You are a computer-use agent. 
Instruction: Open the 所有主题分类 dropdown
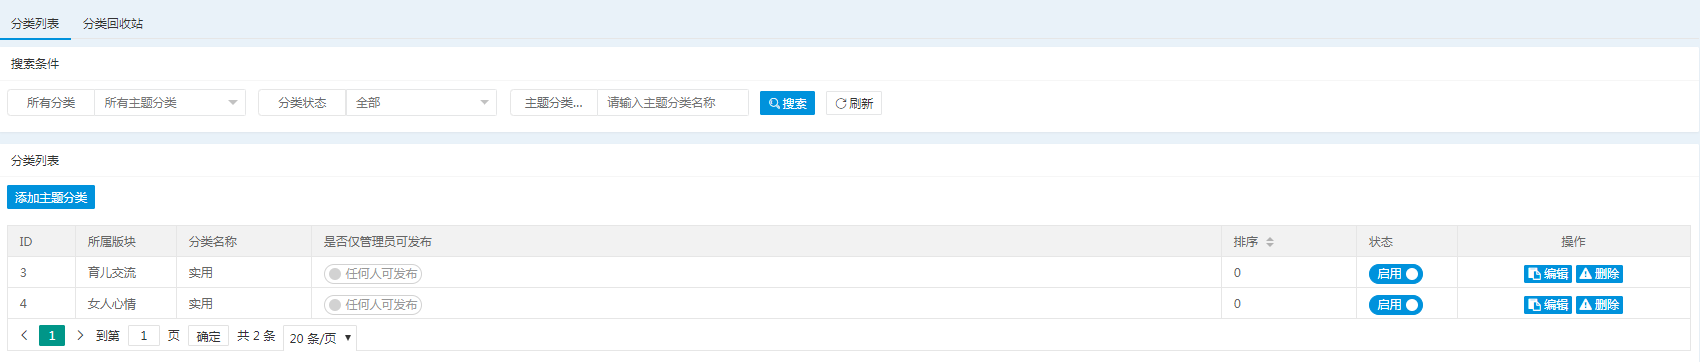170,103
